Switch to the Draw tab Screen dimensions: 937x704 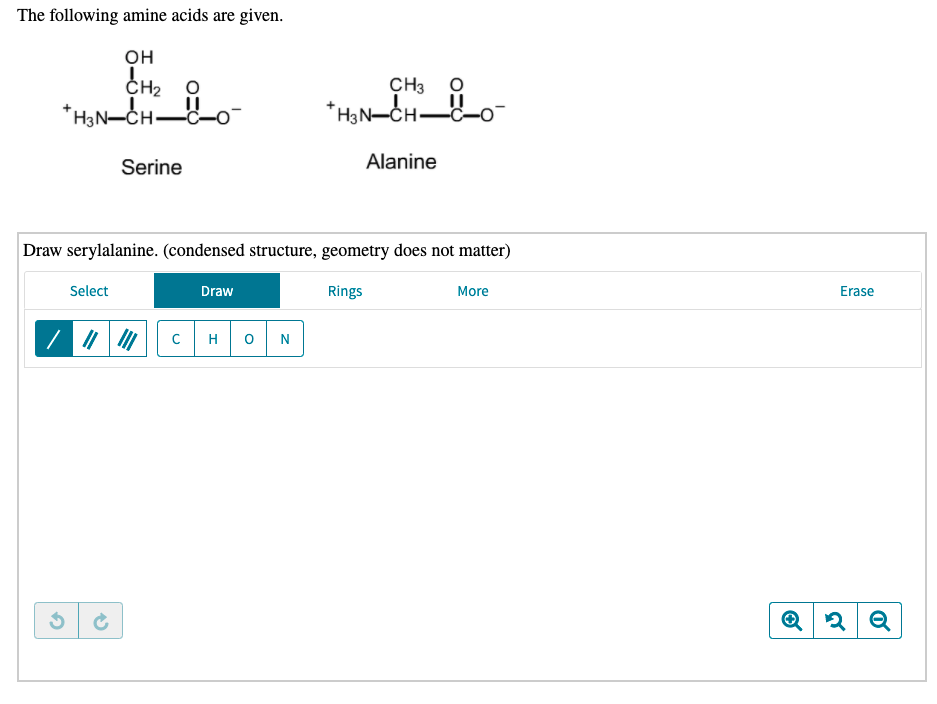point(217,291)
